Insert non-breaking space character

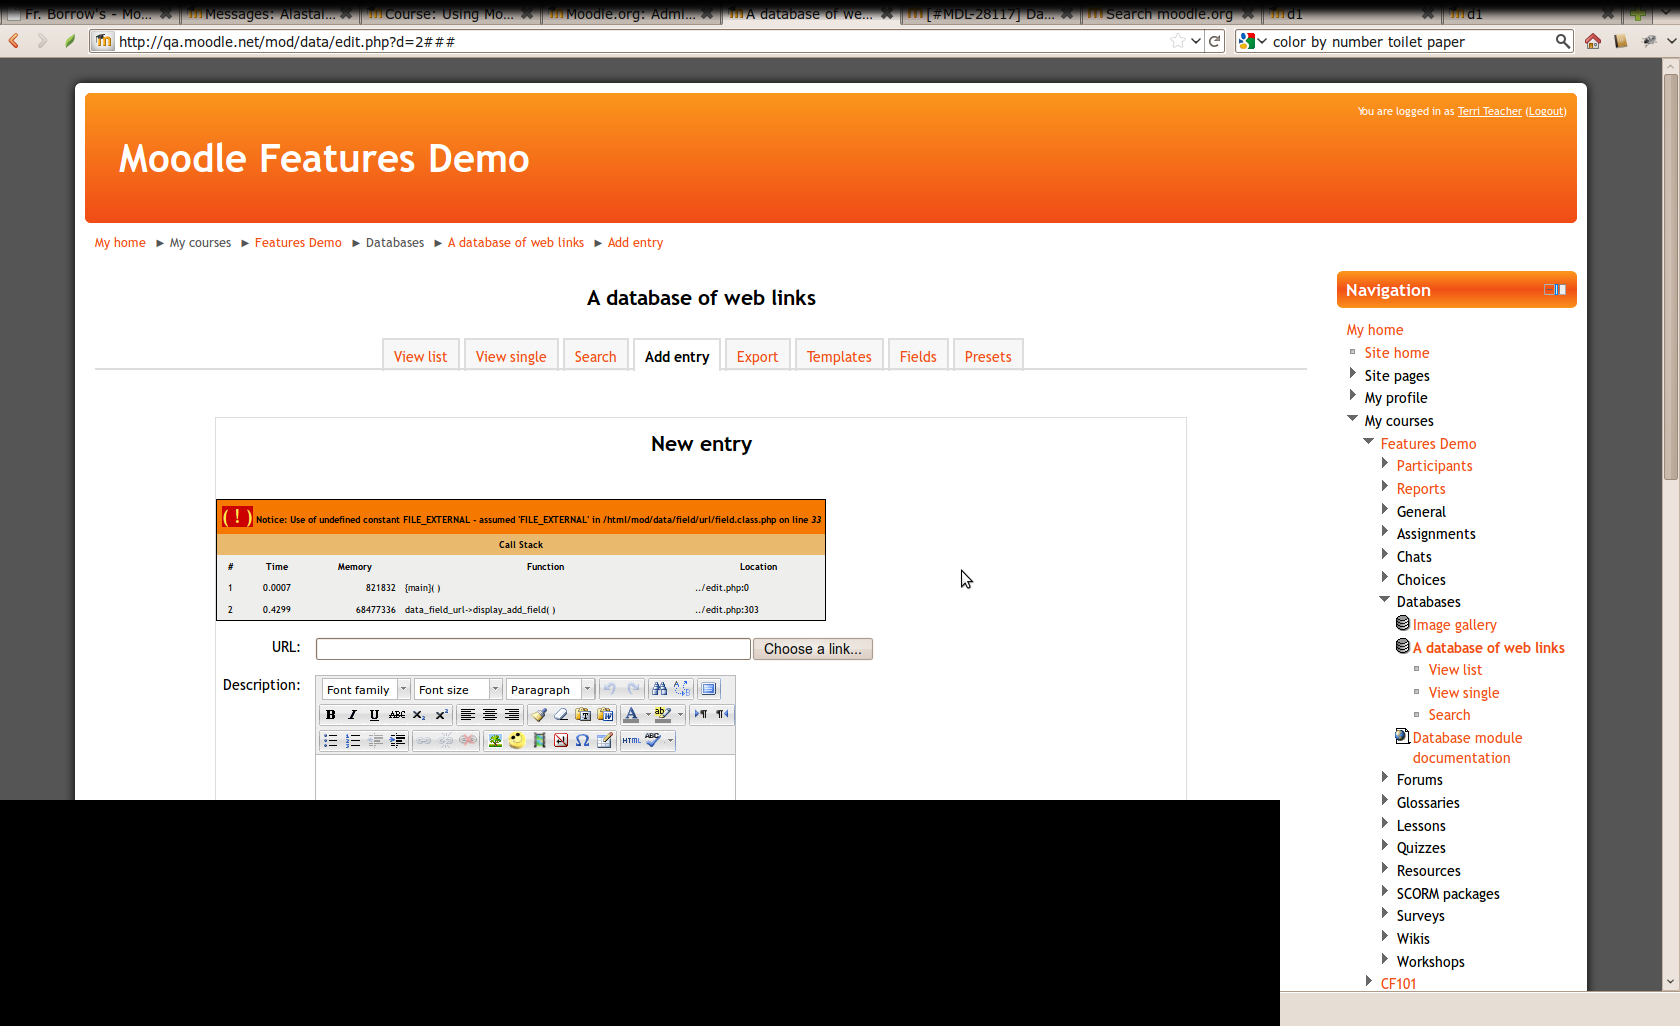561,740
